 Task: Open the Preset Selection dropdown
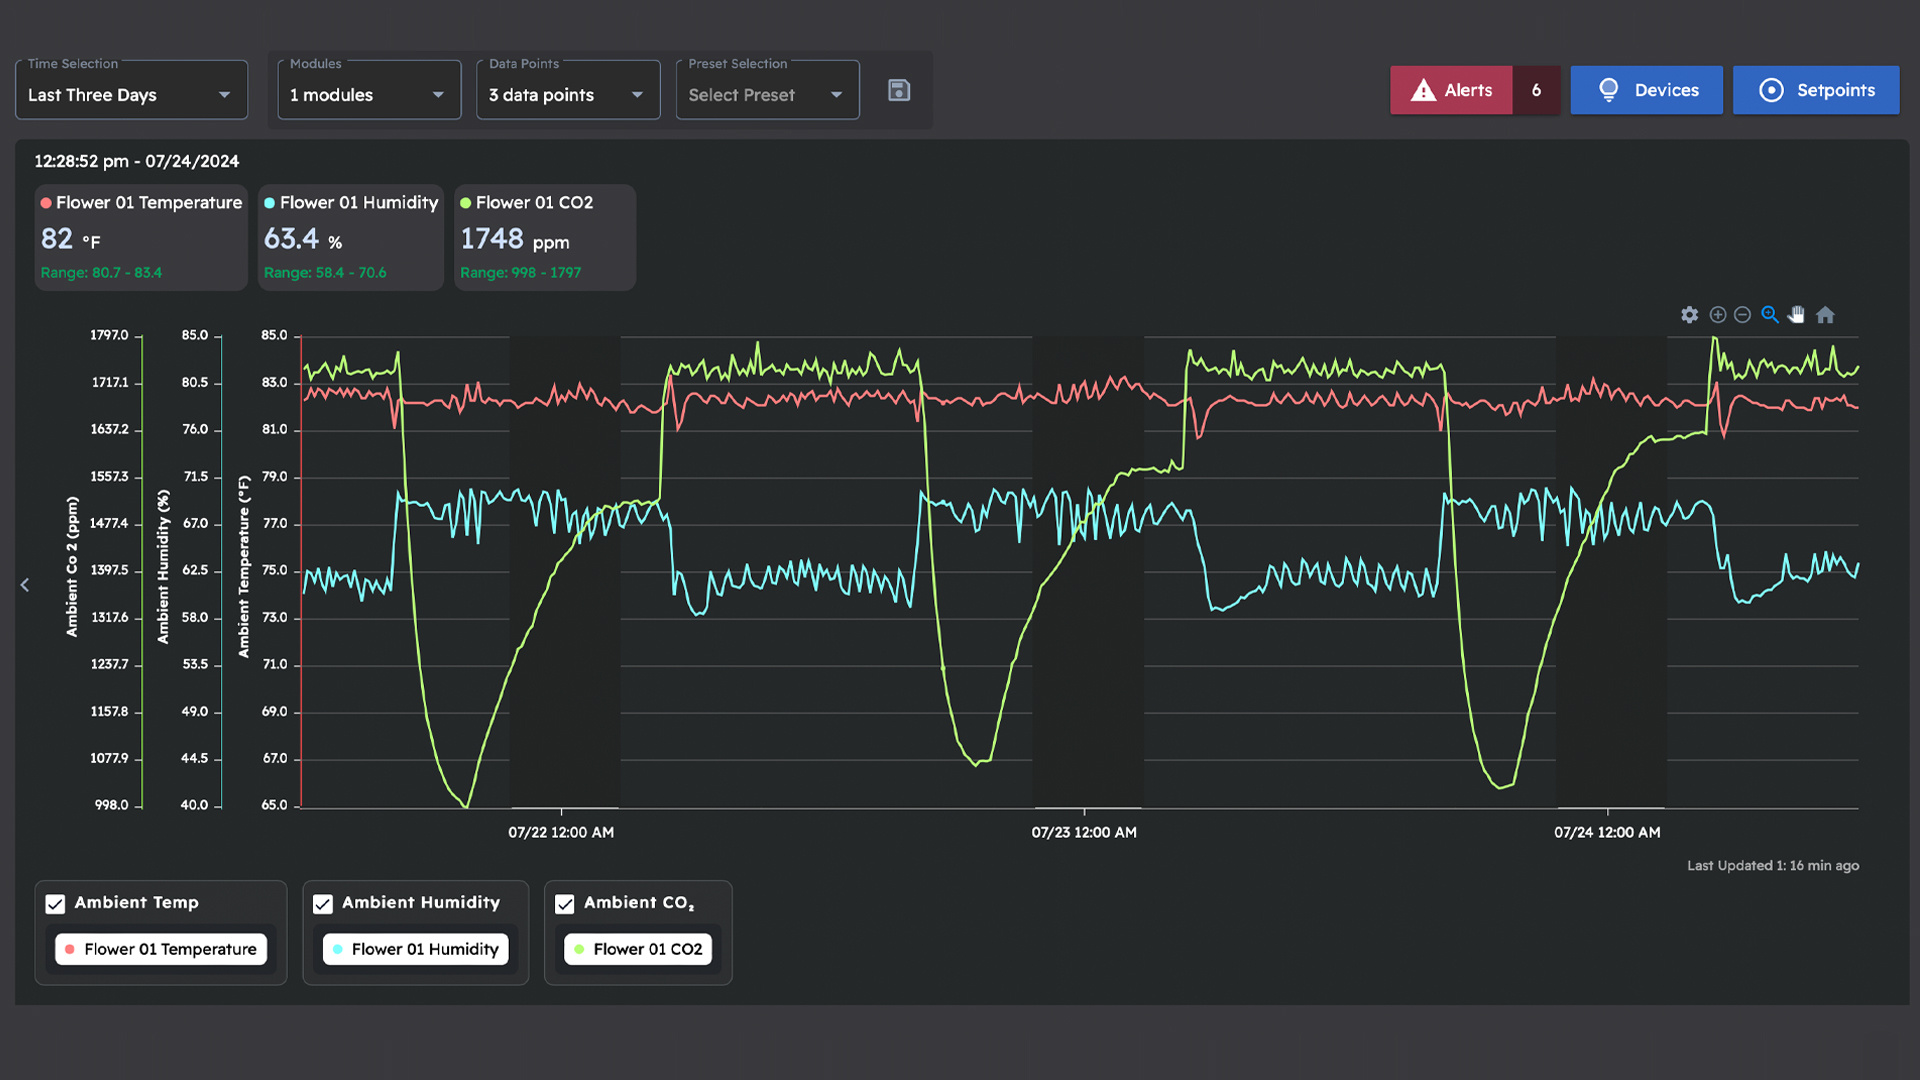click(x=767, y=95)
